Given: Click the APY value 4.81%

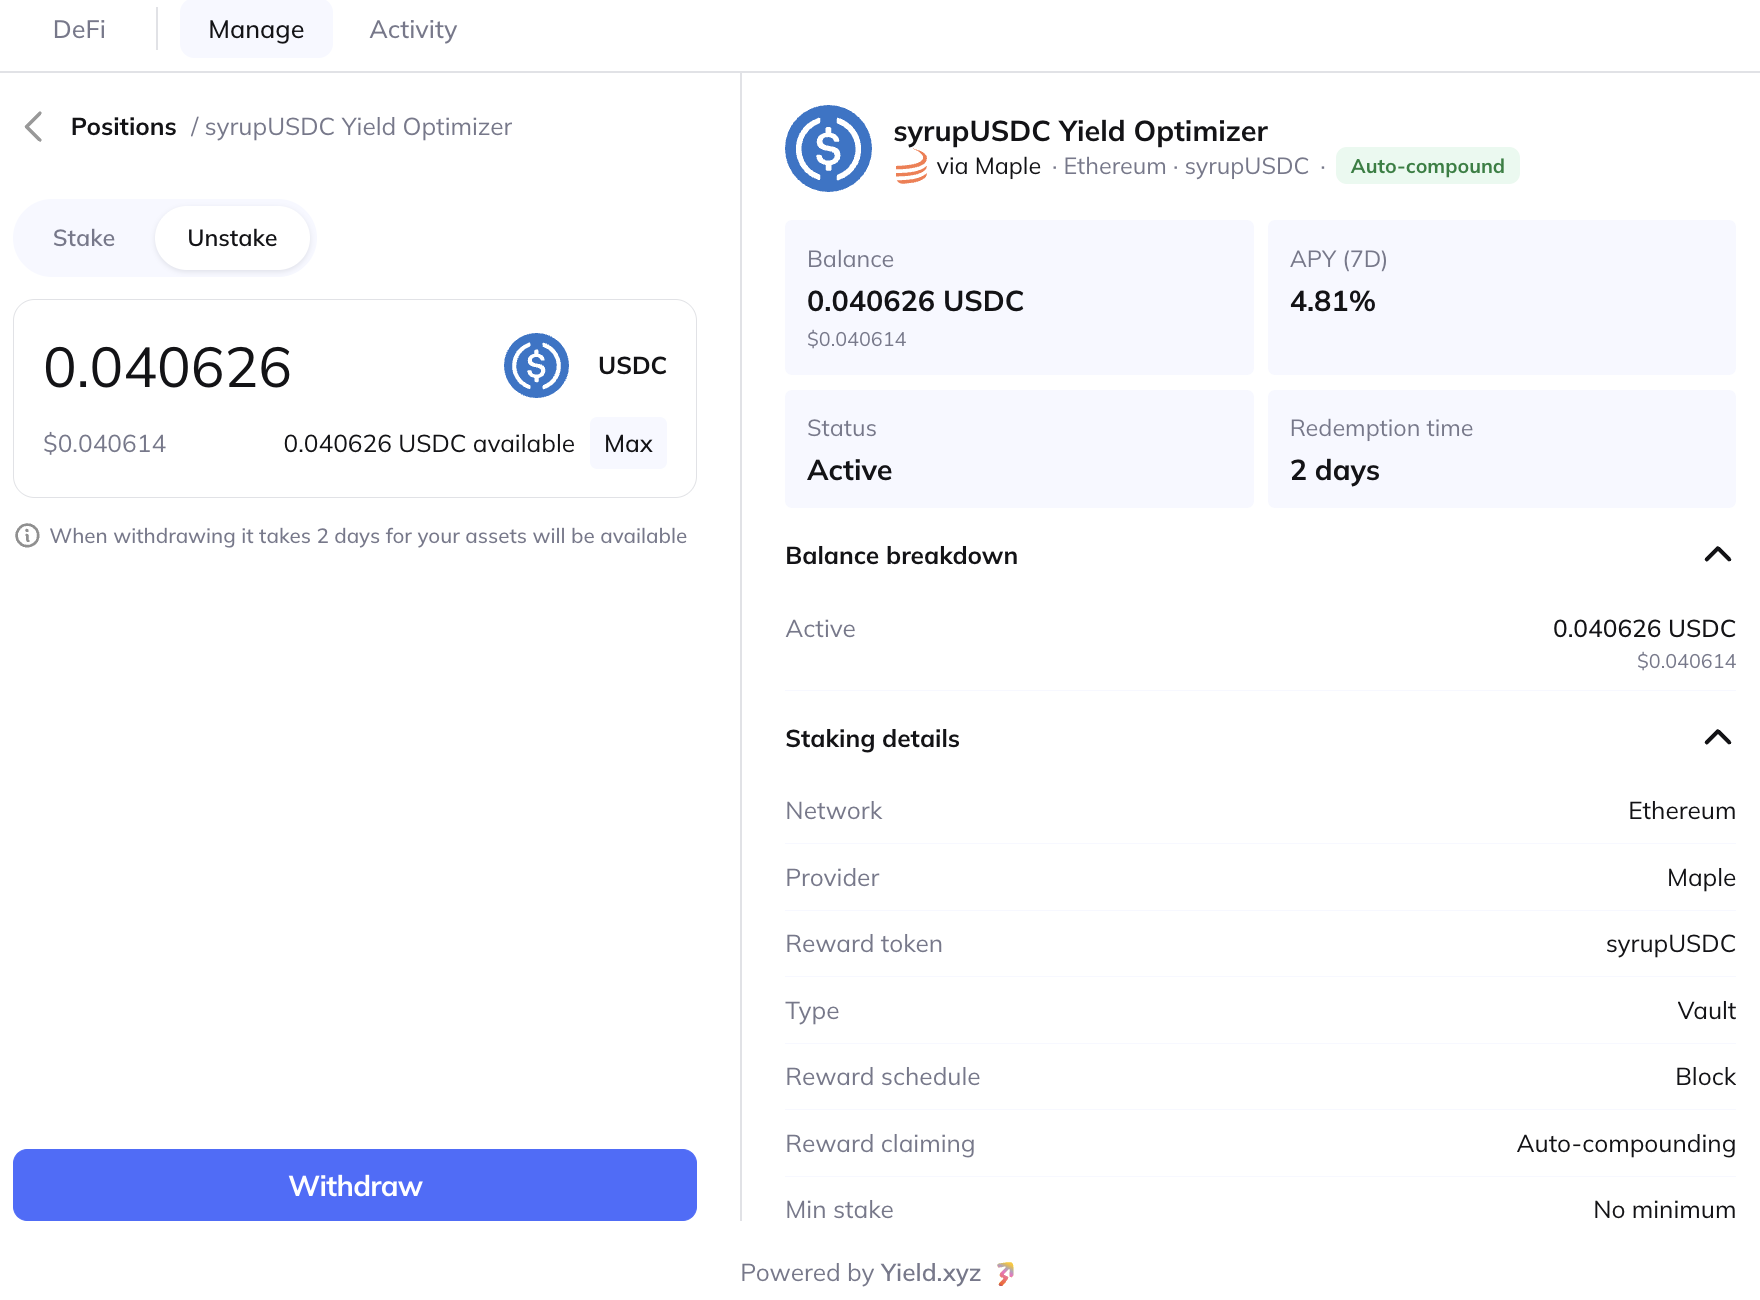Looking at the screenshot, I should click(1332, 301).
